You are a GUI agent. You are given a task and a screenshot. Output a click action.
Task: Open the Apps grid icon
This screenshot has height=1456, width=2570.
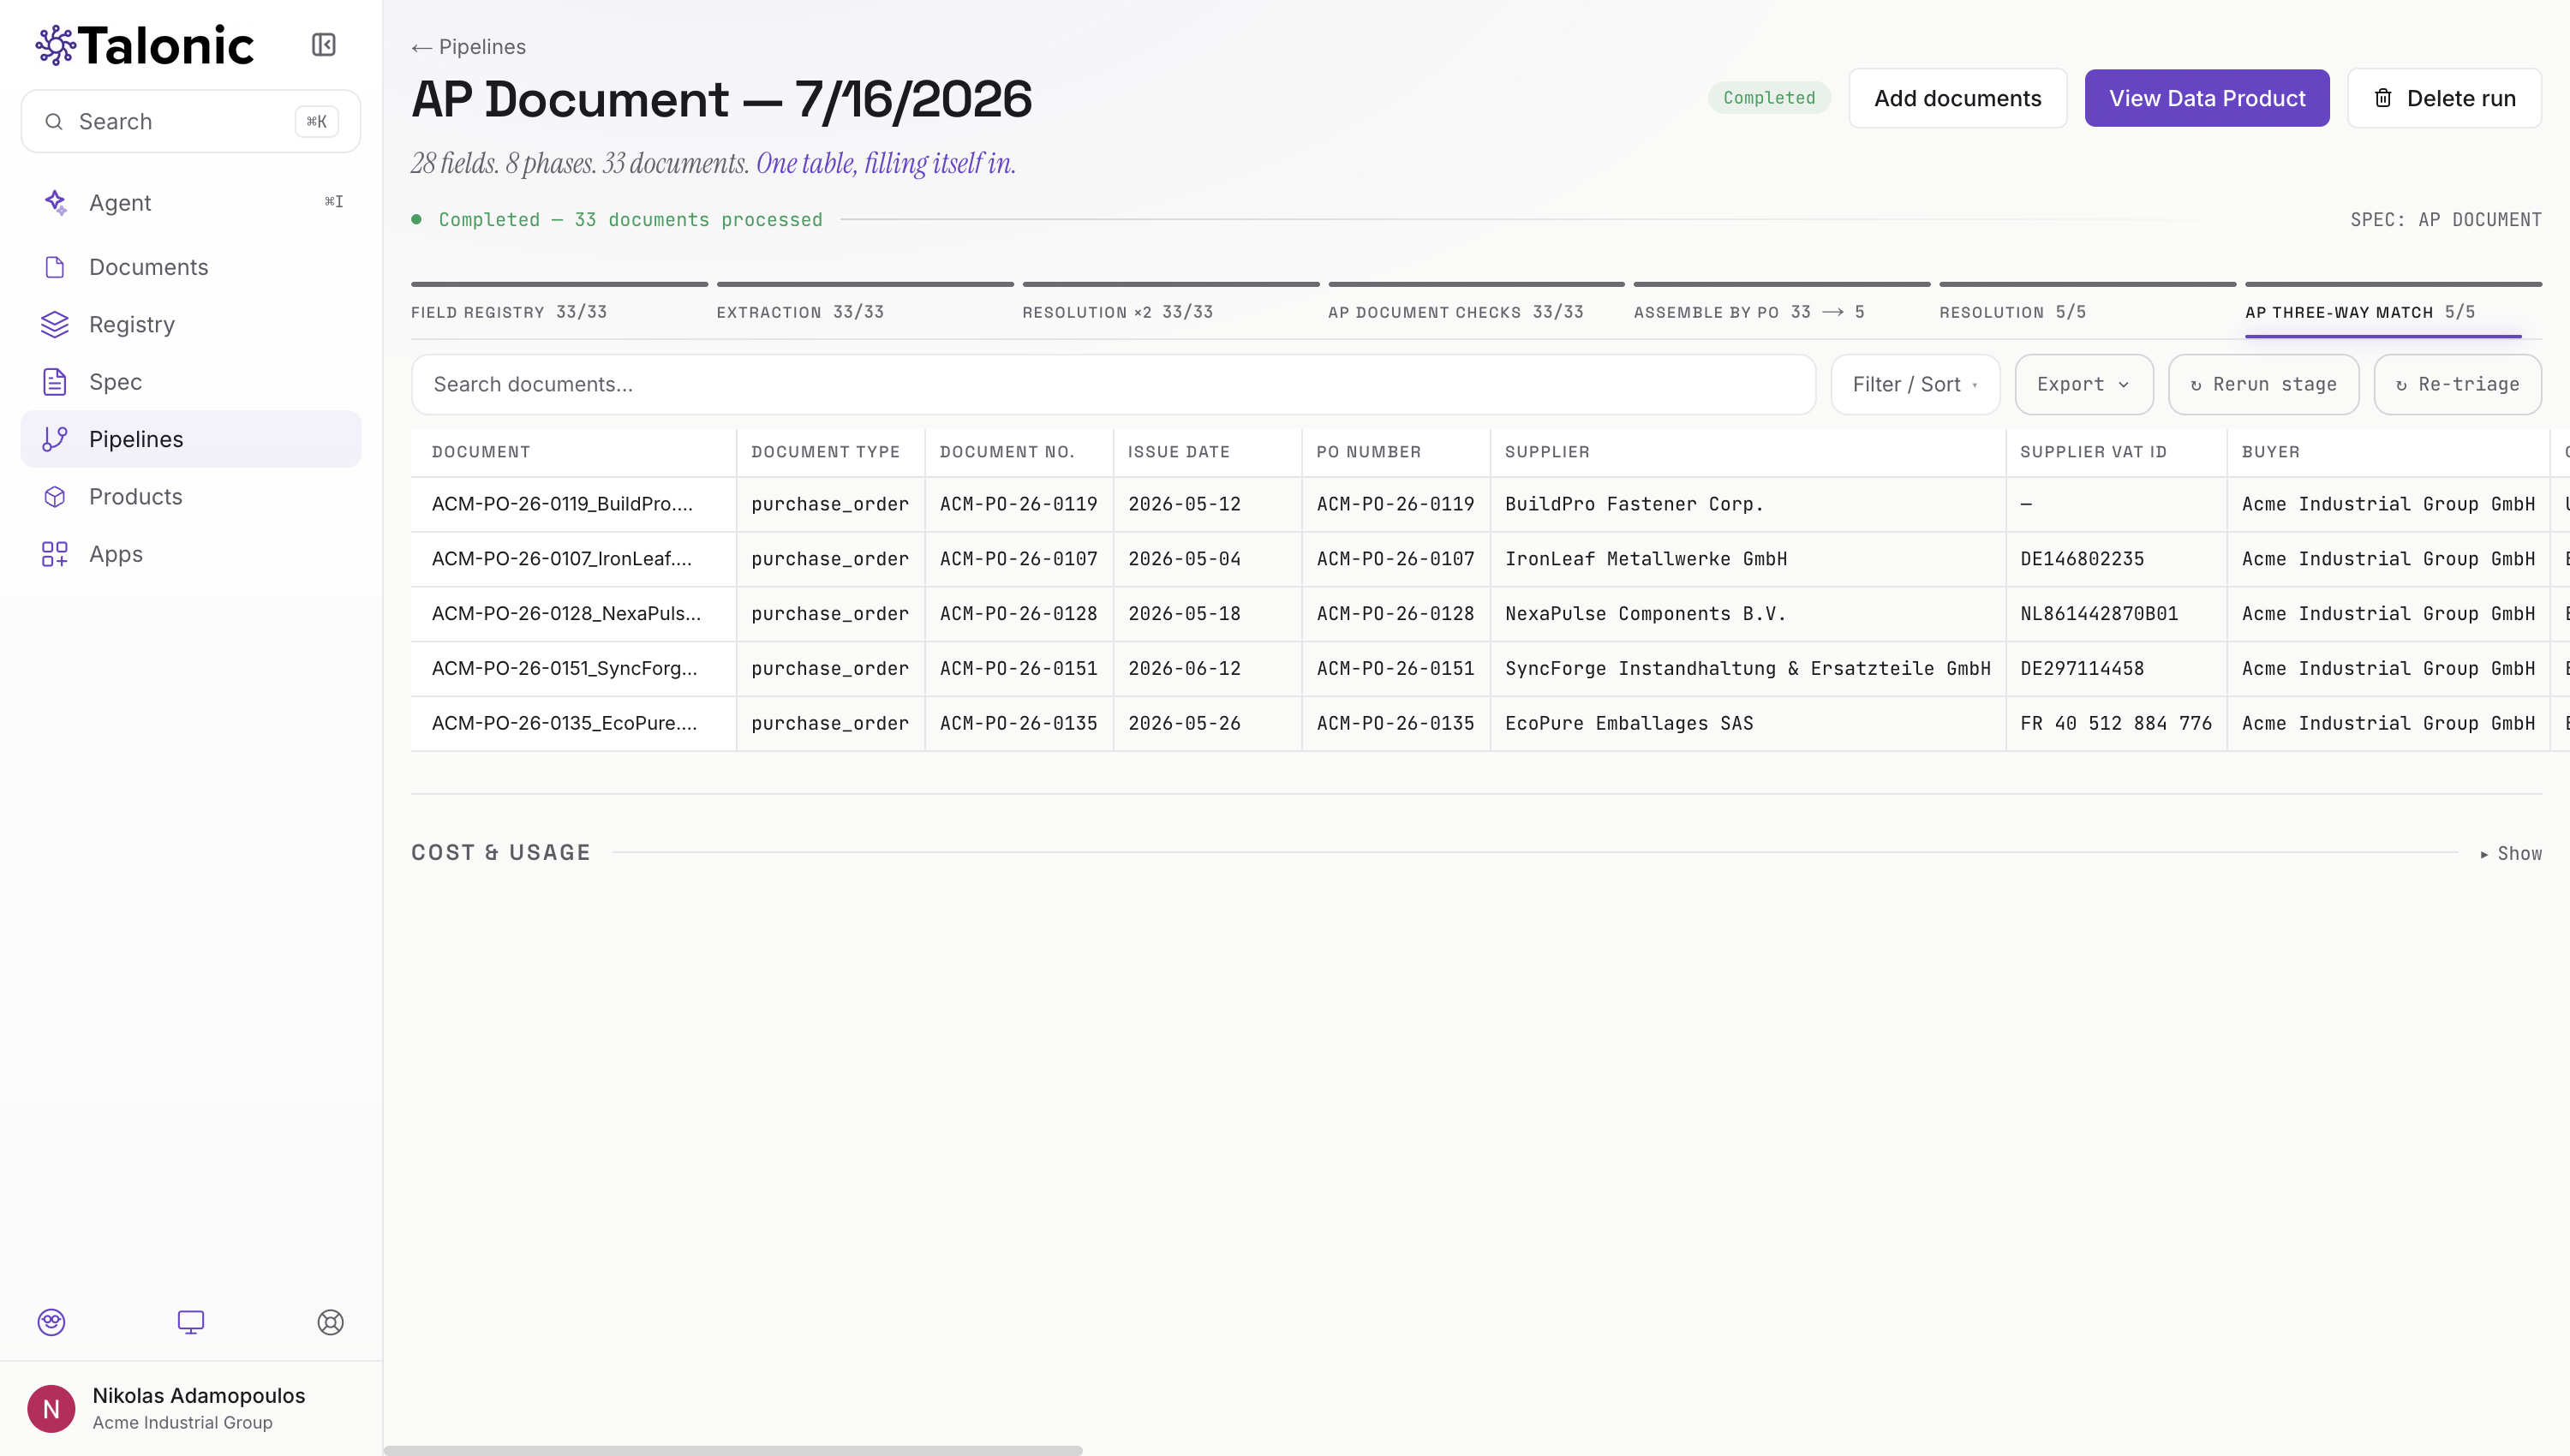(x=55, y=554)
